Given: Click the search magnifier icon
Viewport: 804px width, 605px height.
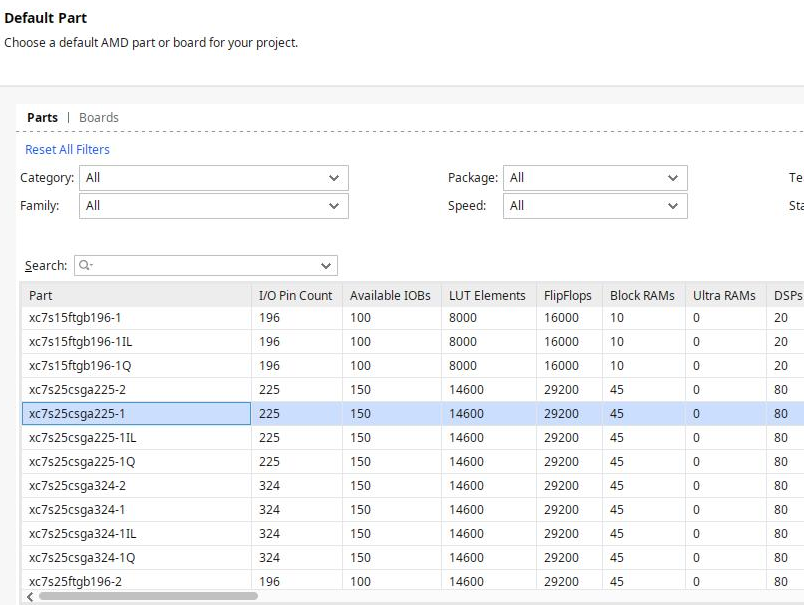Looking at the screenshot, I should [x=85, y=266].
